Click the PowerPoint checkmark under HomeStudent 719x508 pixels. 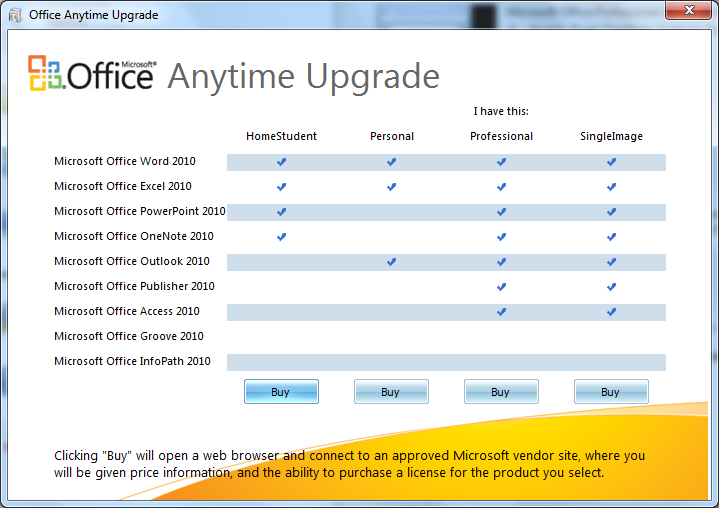click(x=282, y=212)
